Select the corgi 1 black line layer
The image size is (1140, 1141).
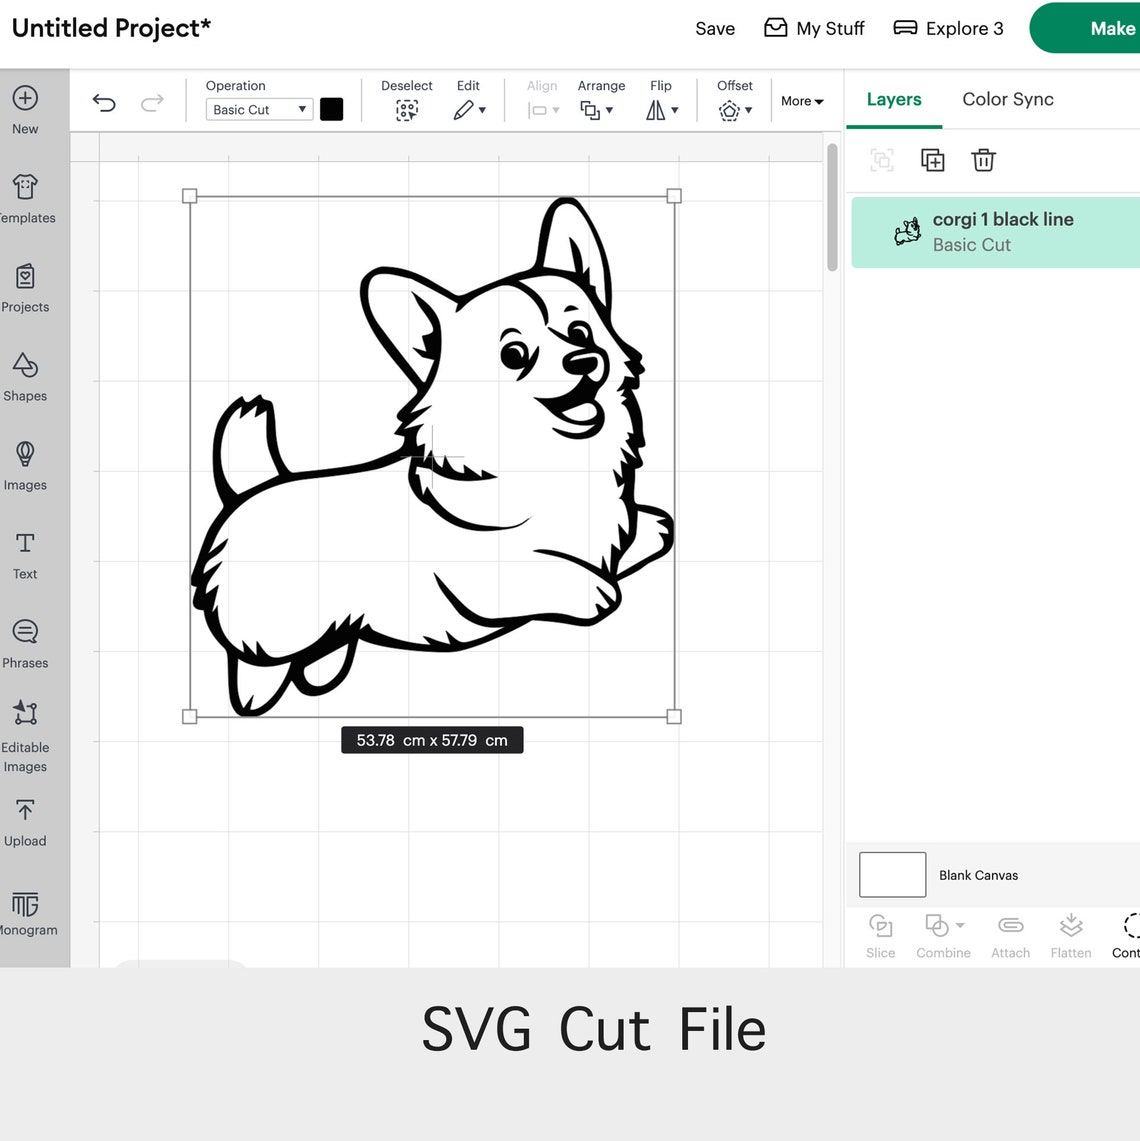(1000, 231)
